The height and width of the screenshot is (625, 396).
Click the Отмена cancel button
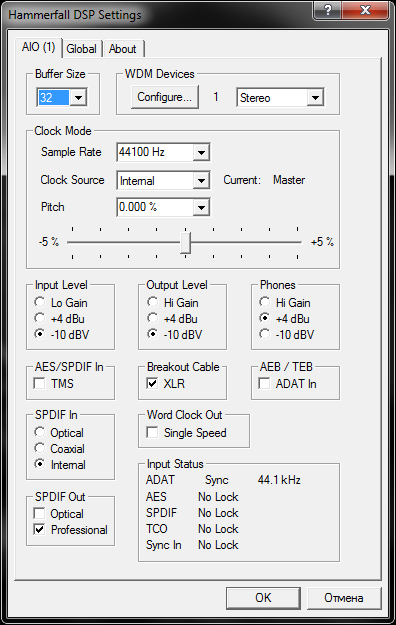[x=344, y=598]
